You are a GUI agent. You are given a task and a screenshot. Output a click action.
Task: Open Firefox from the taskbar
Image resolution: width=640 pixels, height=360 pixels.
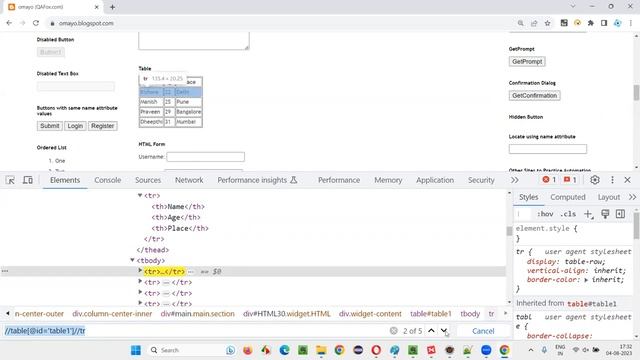pos(247,350)
